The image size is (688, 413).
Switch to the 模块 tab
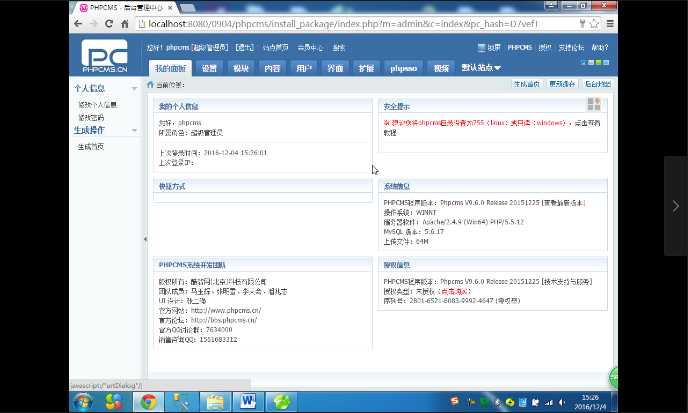tap(241, 68)
